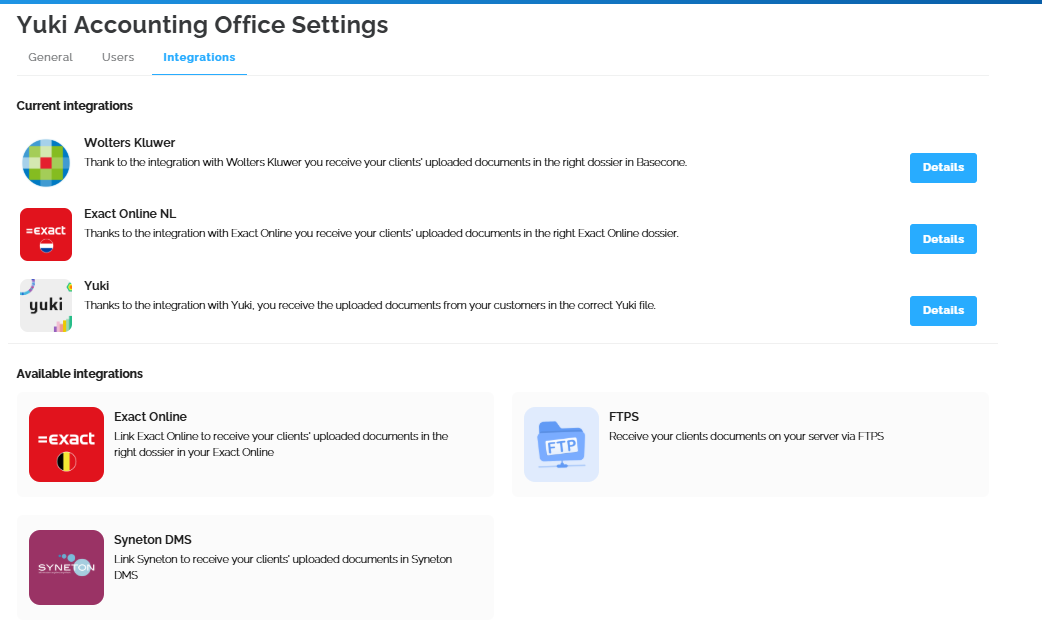Click the Syneton logo icon

pyautogui.click(x=66, y=568)
